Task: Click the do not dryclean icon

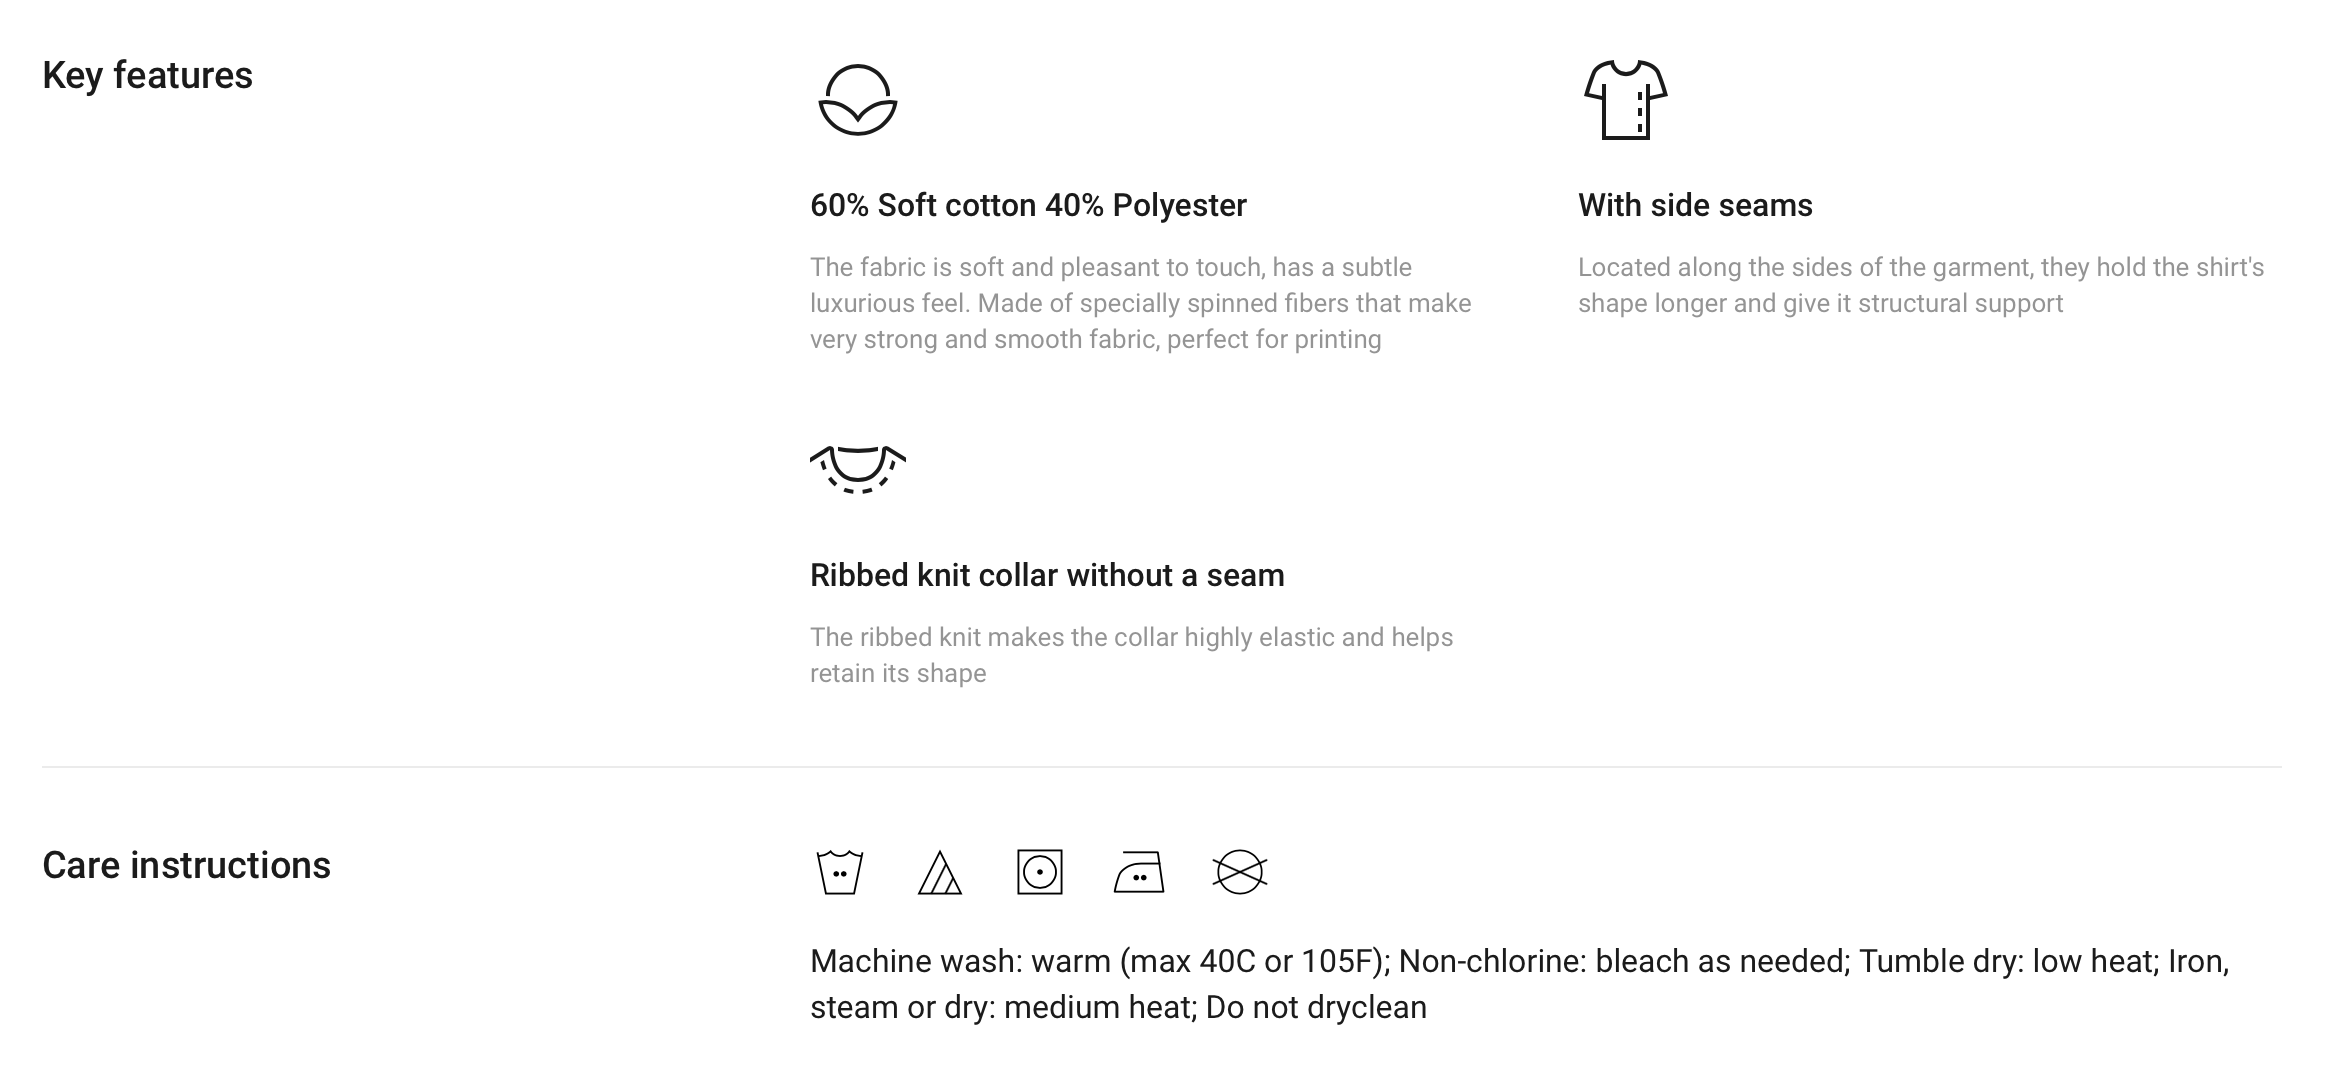Action: pos(1240,872)
